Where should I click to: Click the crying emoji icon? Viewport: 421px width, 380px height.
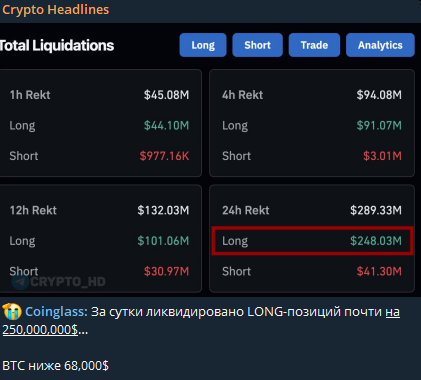(x=12, y=312)
